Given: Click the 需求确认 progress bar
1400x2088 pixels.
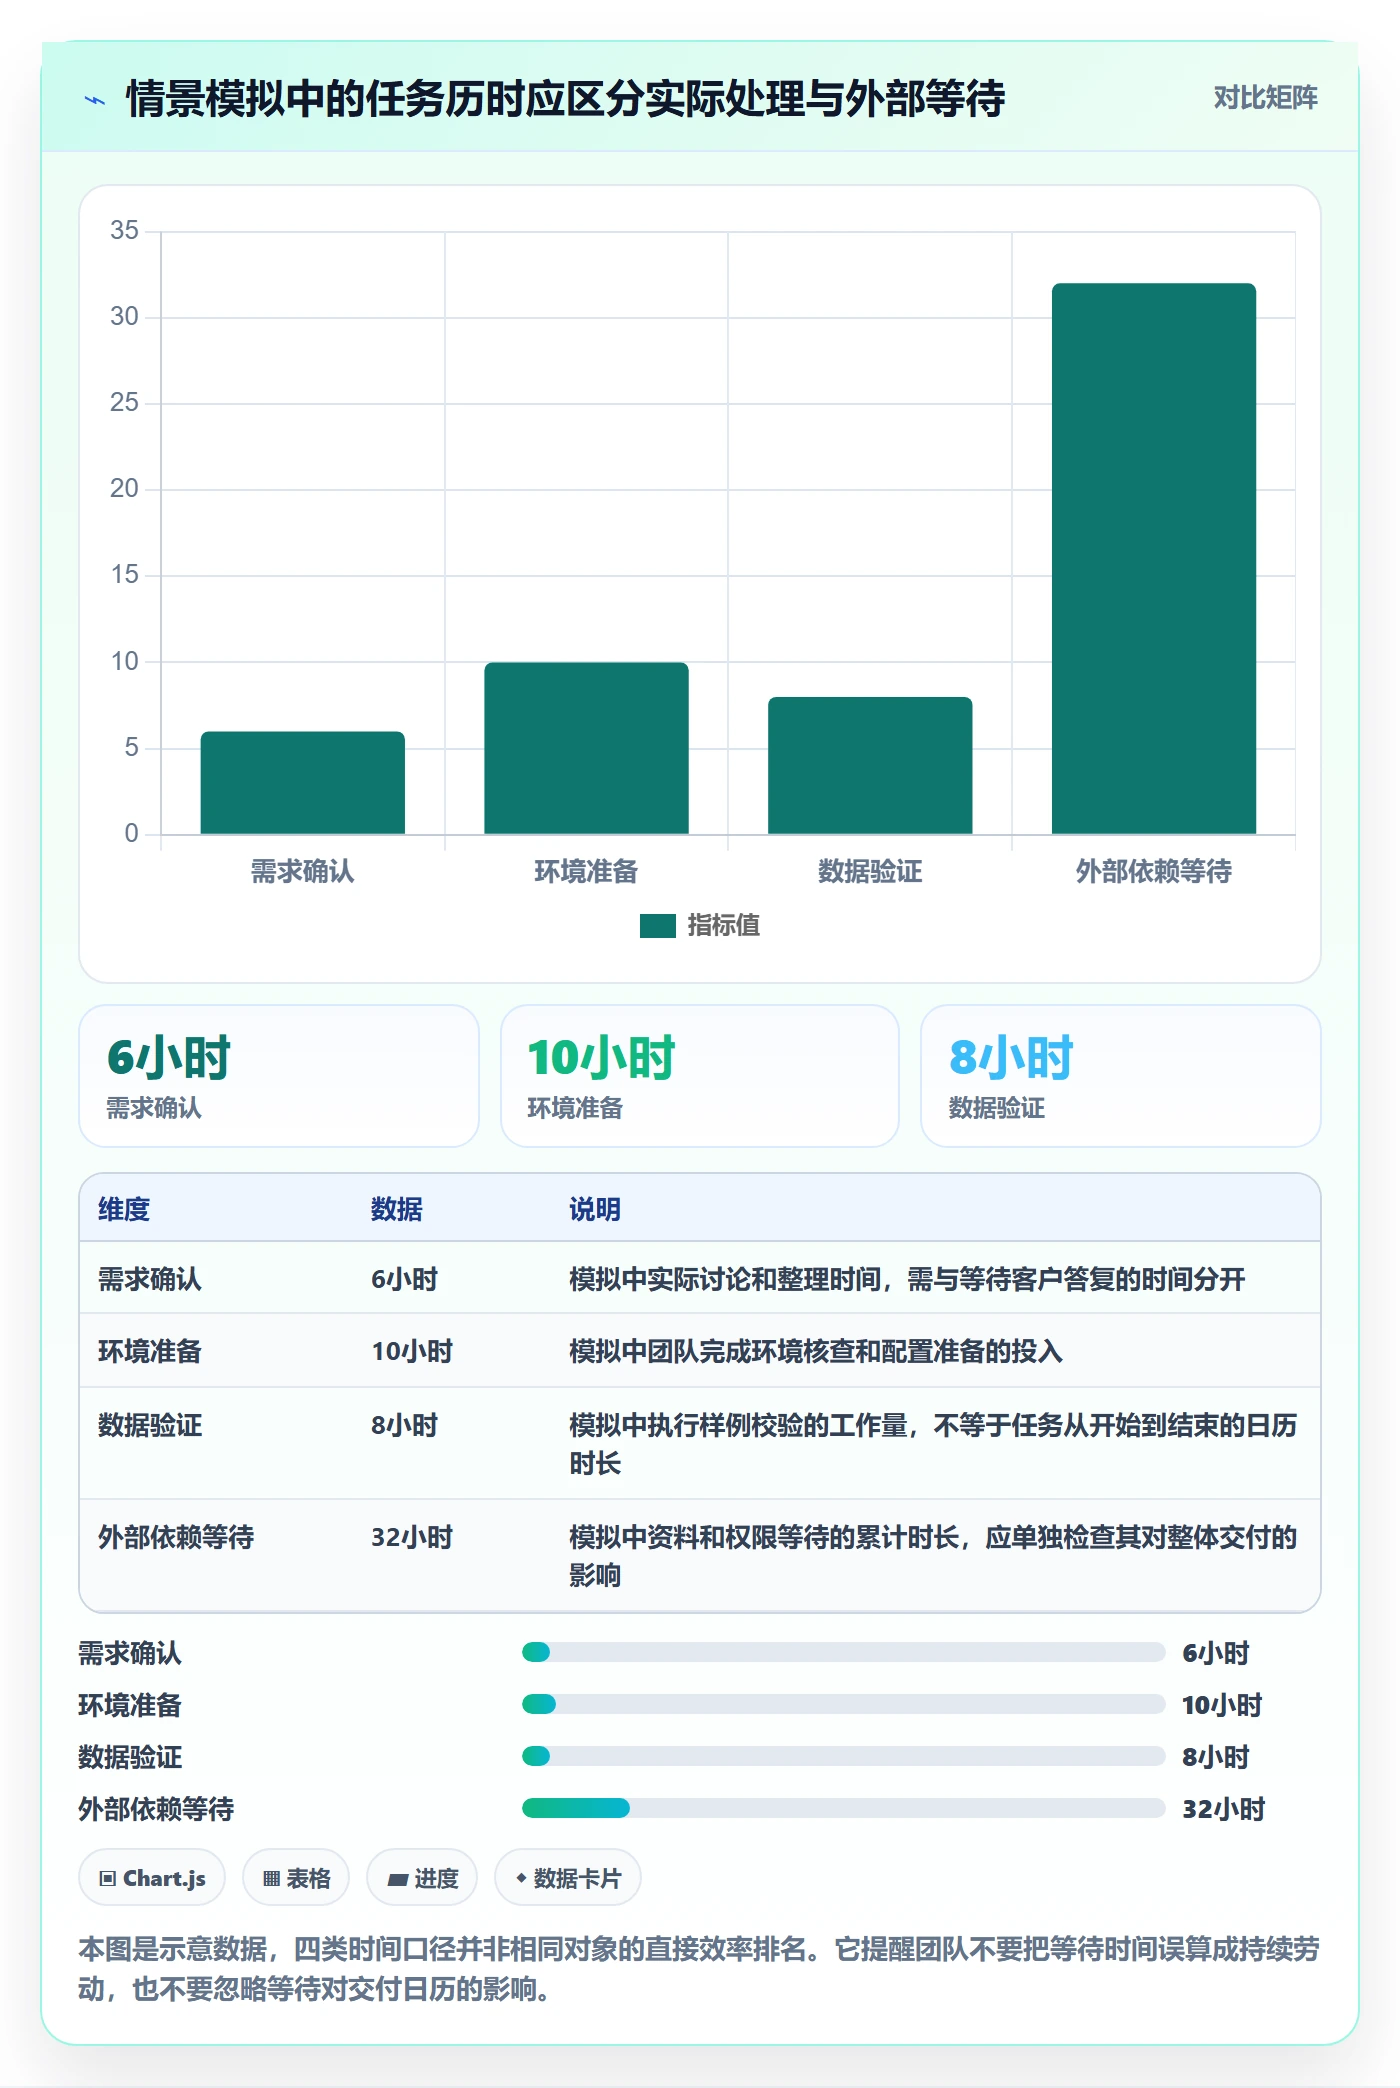Looking at the screenshot, I should pos(843,1652).
